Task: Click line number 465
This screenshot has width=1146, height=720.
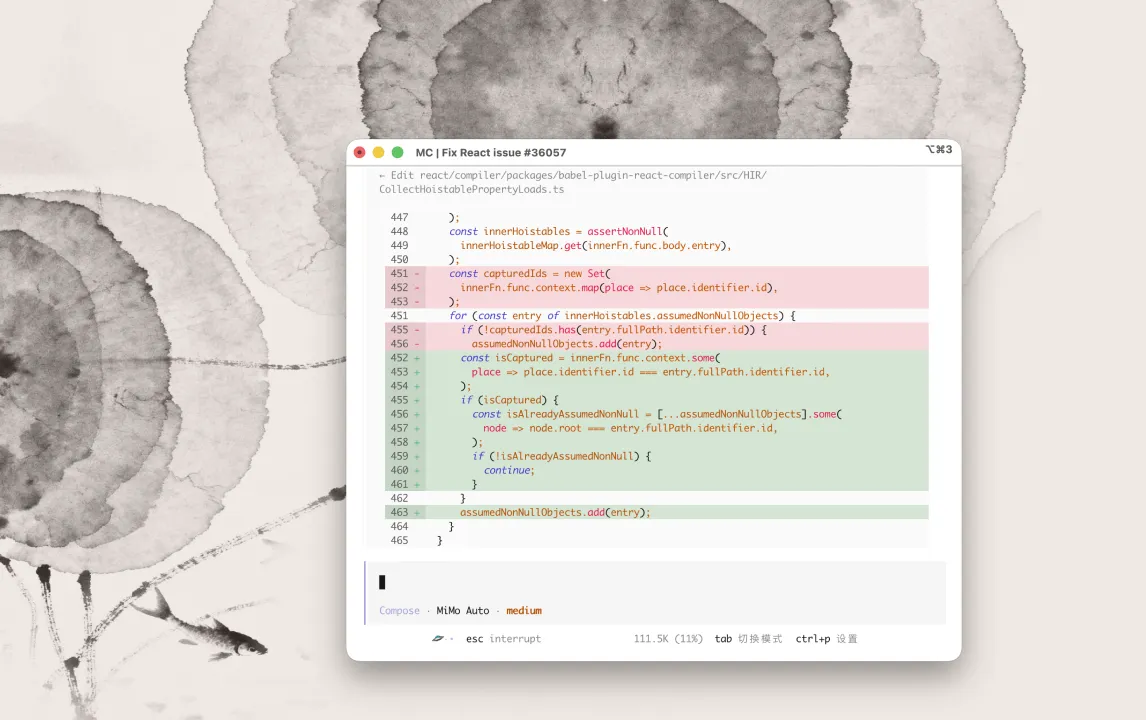Action: click(399, 540)
